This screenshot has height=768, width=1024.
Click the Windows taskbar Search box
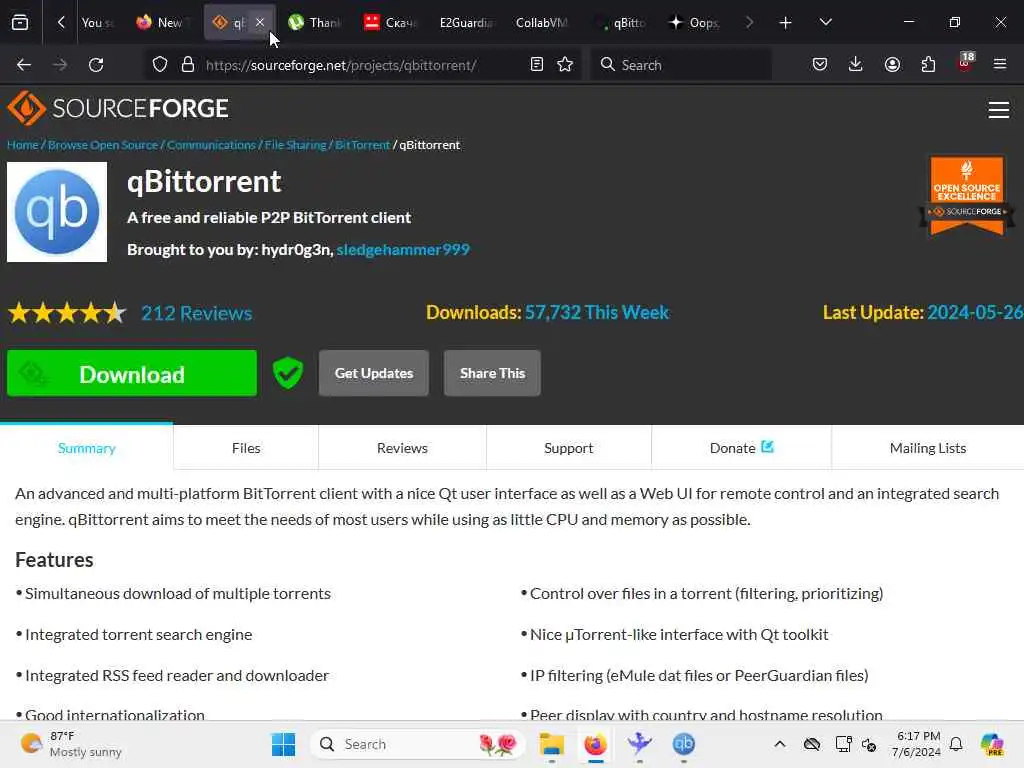coord(418,744)
